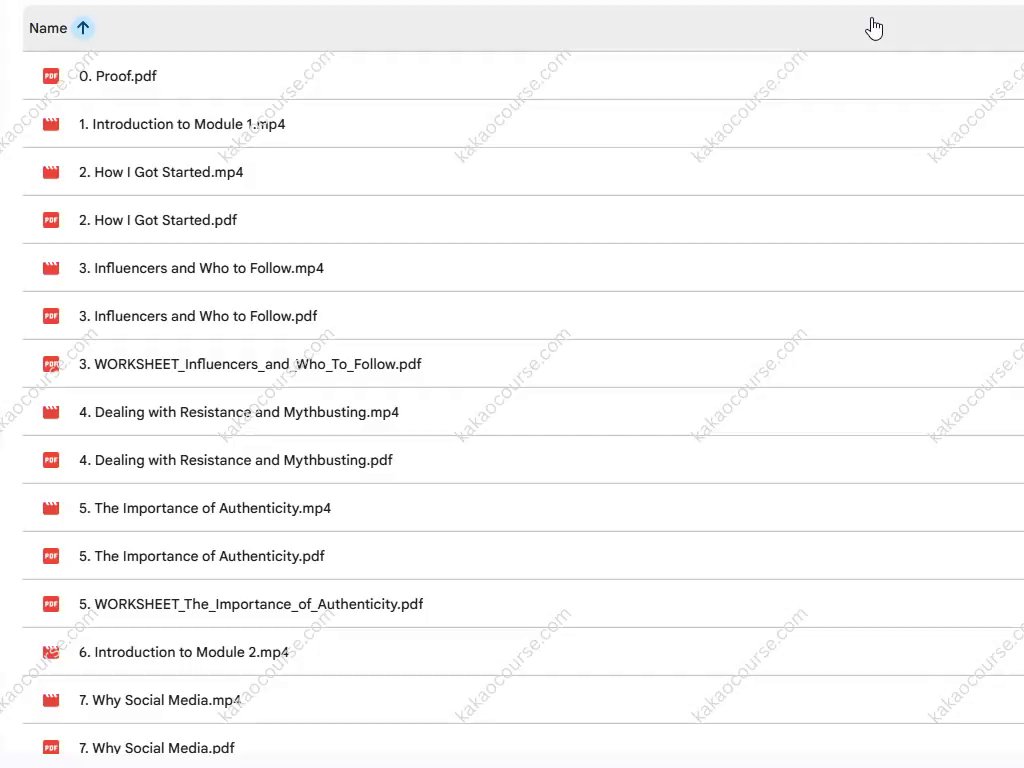This screenshot has width=1024, height=768.
Task: Toggle sort direction arrow beside Name
Action: coord(83,28)
